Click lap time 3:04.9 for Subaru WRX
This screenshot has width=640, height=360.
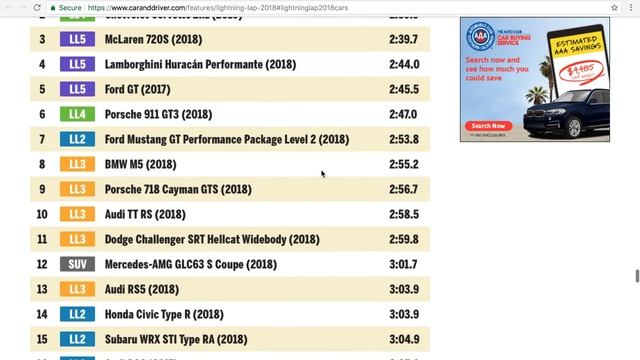[x=404, y=339]
